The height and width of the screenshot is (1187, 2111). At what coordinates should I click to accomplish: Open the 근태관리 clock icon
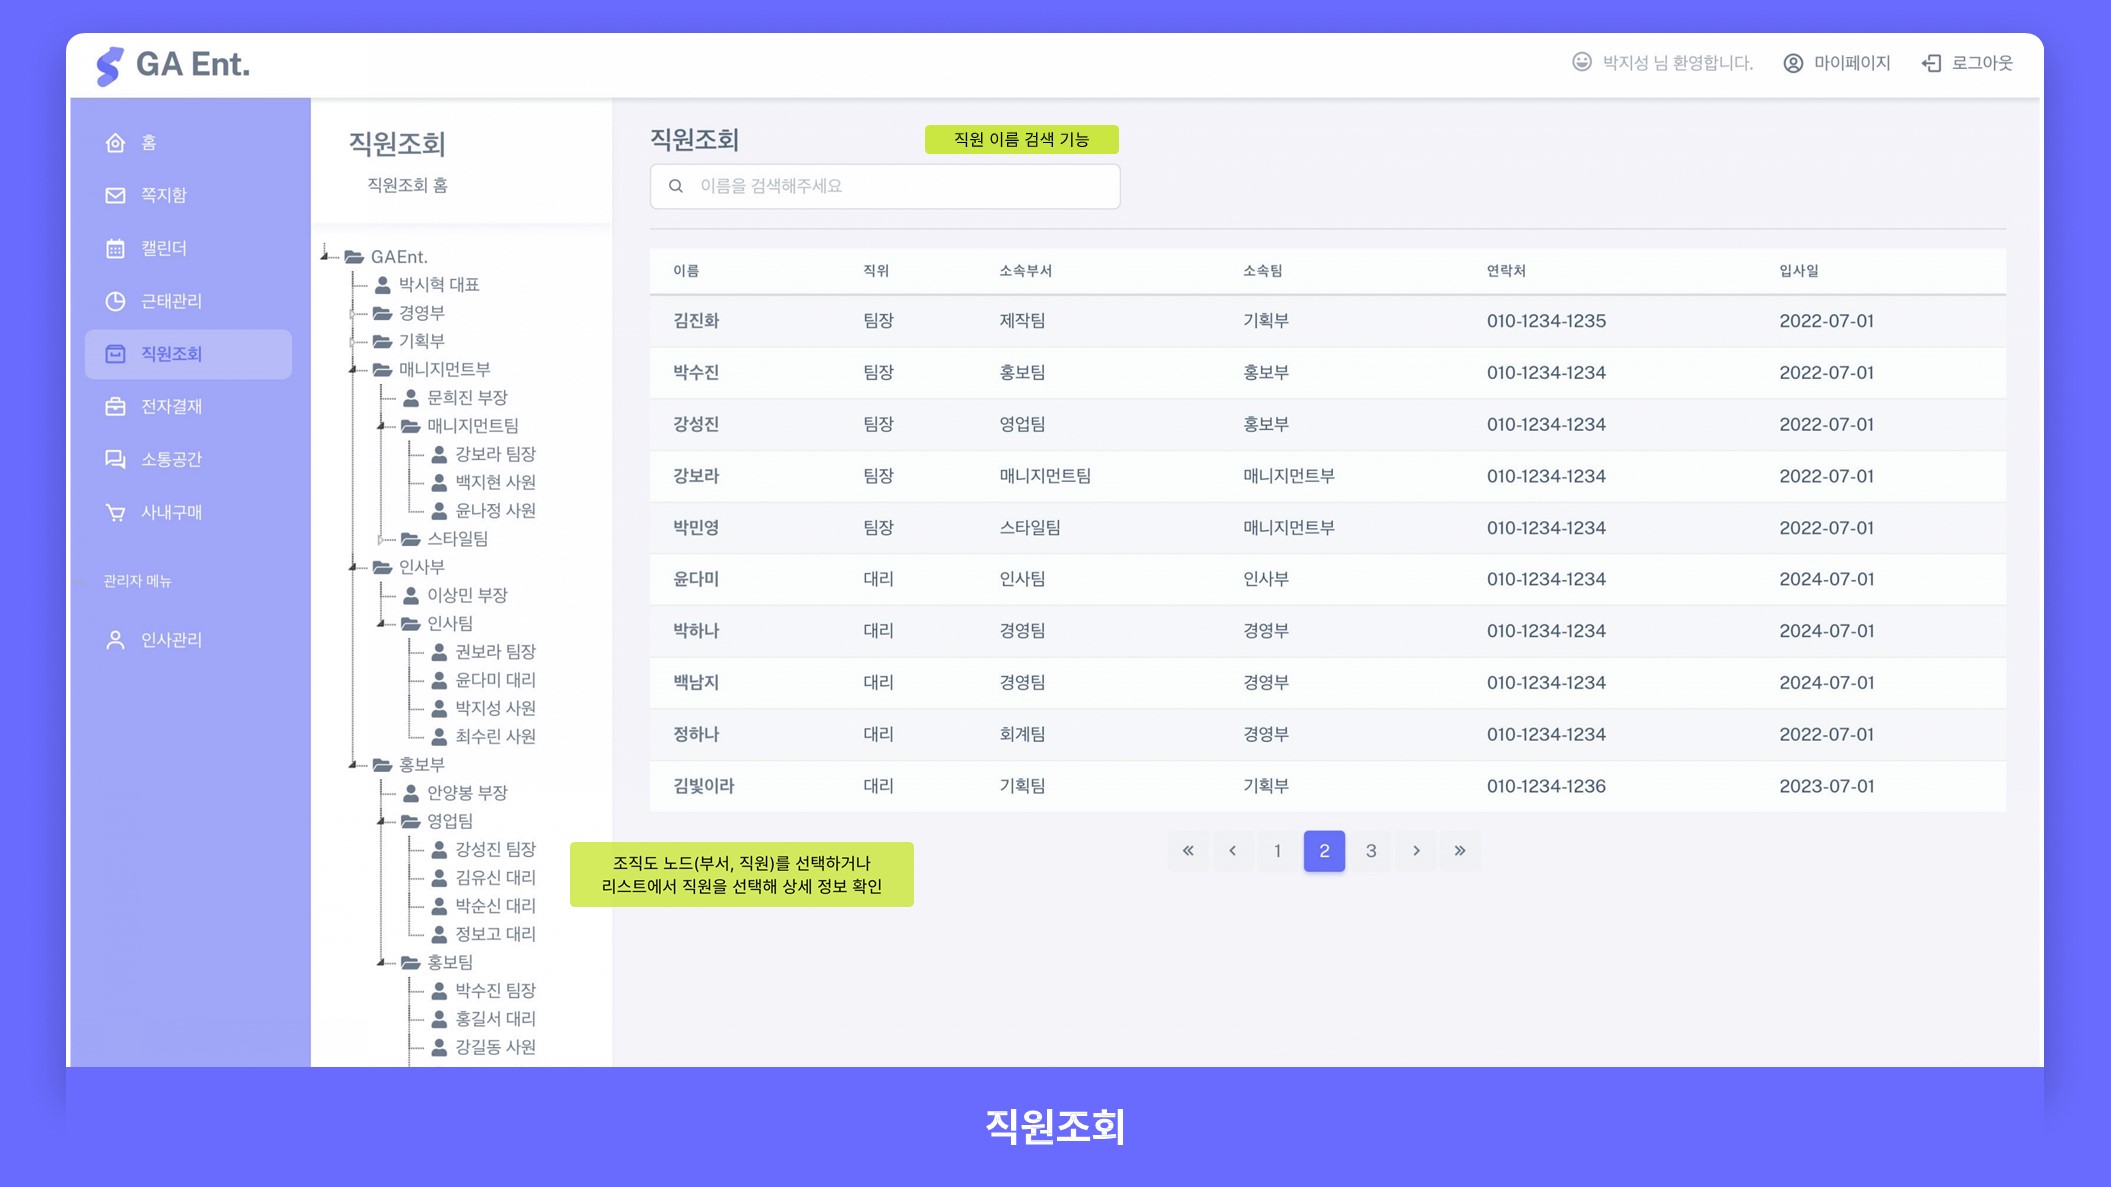tap(115, 301)
